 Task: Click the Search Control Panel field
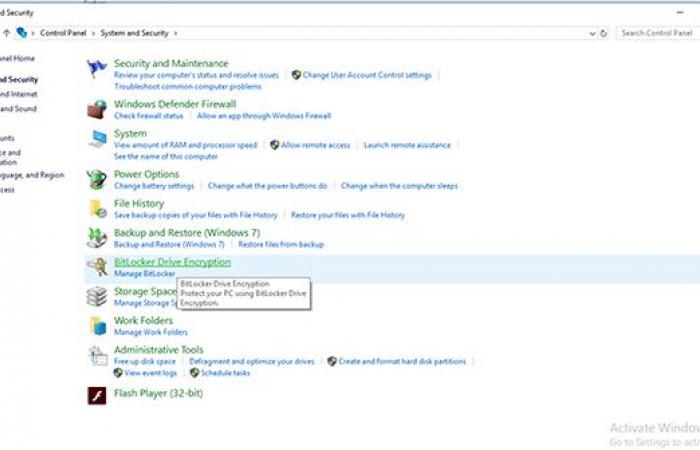point(655,33)
